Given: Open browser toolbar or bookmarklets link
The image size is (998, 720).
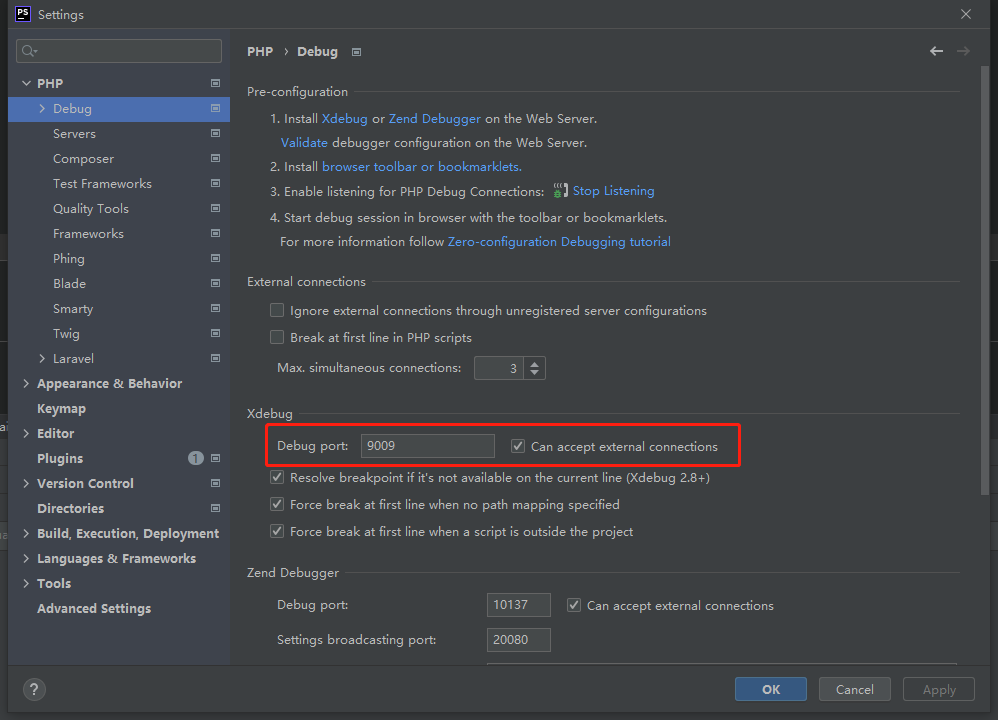Looking at the screenshot, I should (x=421, y=167).
